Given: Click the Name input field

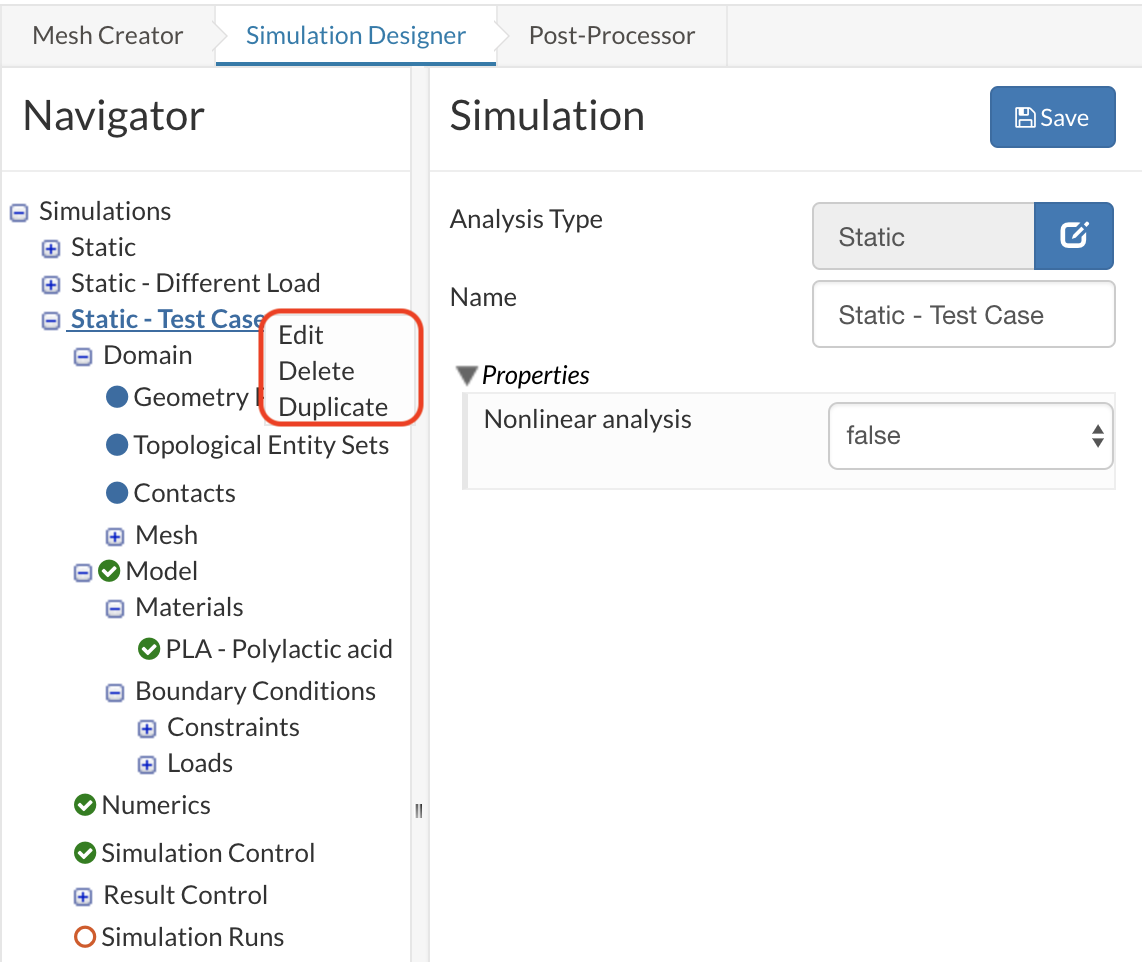Looking at the screenshot, I should [963, 315].
